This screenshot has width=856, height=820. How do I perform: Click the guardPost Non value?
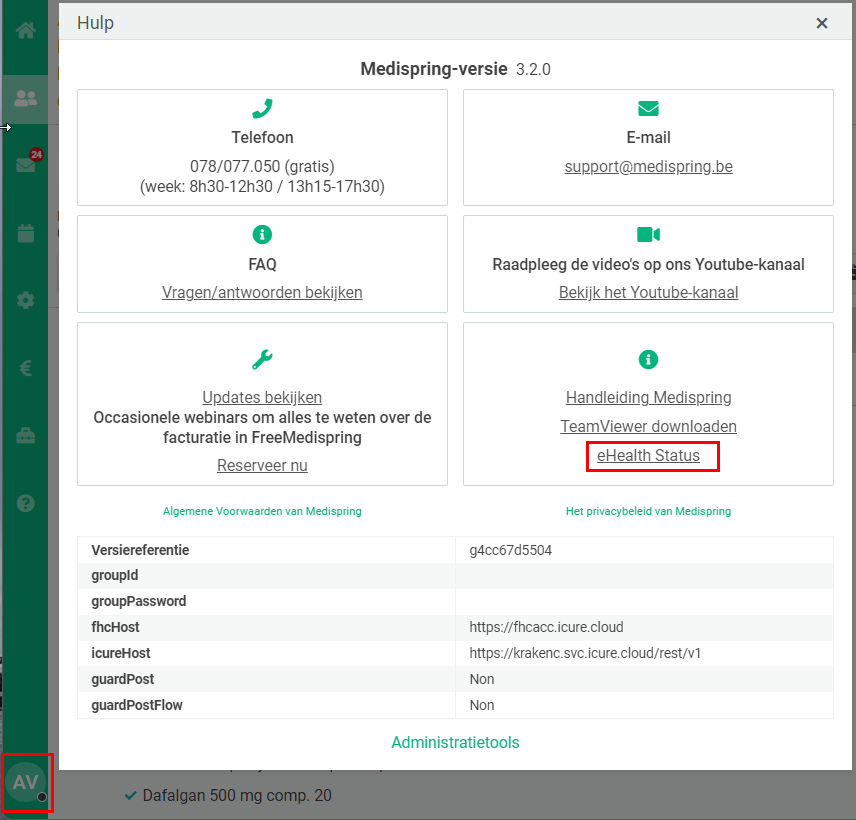click(482, 680)
